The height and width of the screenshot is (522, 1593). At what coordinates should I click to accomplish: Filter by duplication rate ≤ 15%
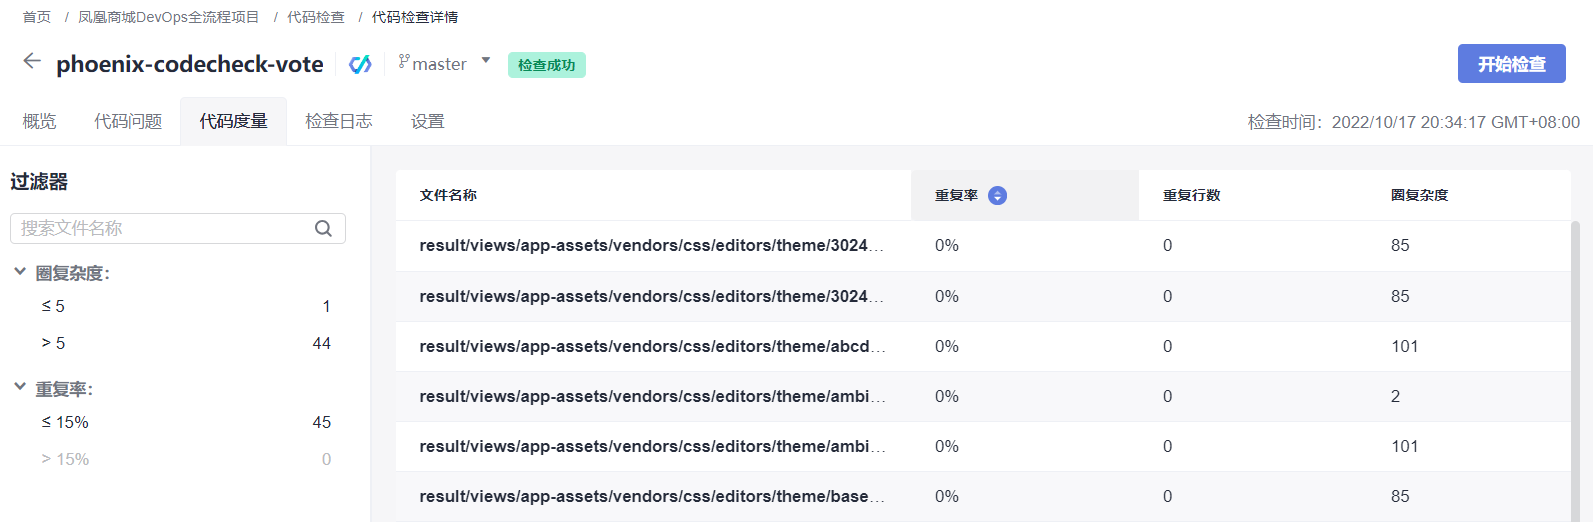[65, 422]
